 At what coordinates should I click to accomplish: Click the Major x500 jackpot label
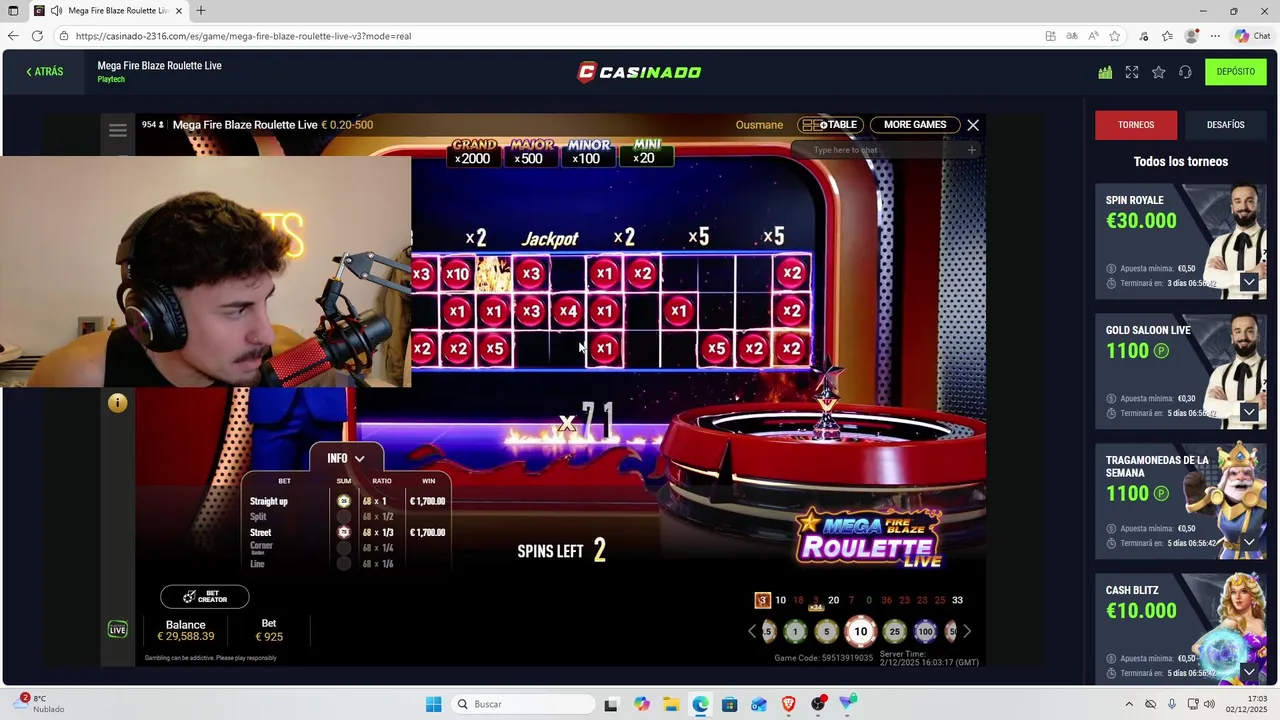tap(531, 152)
